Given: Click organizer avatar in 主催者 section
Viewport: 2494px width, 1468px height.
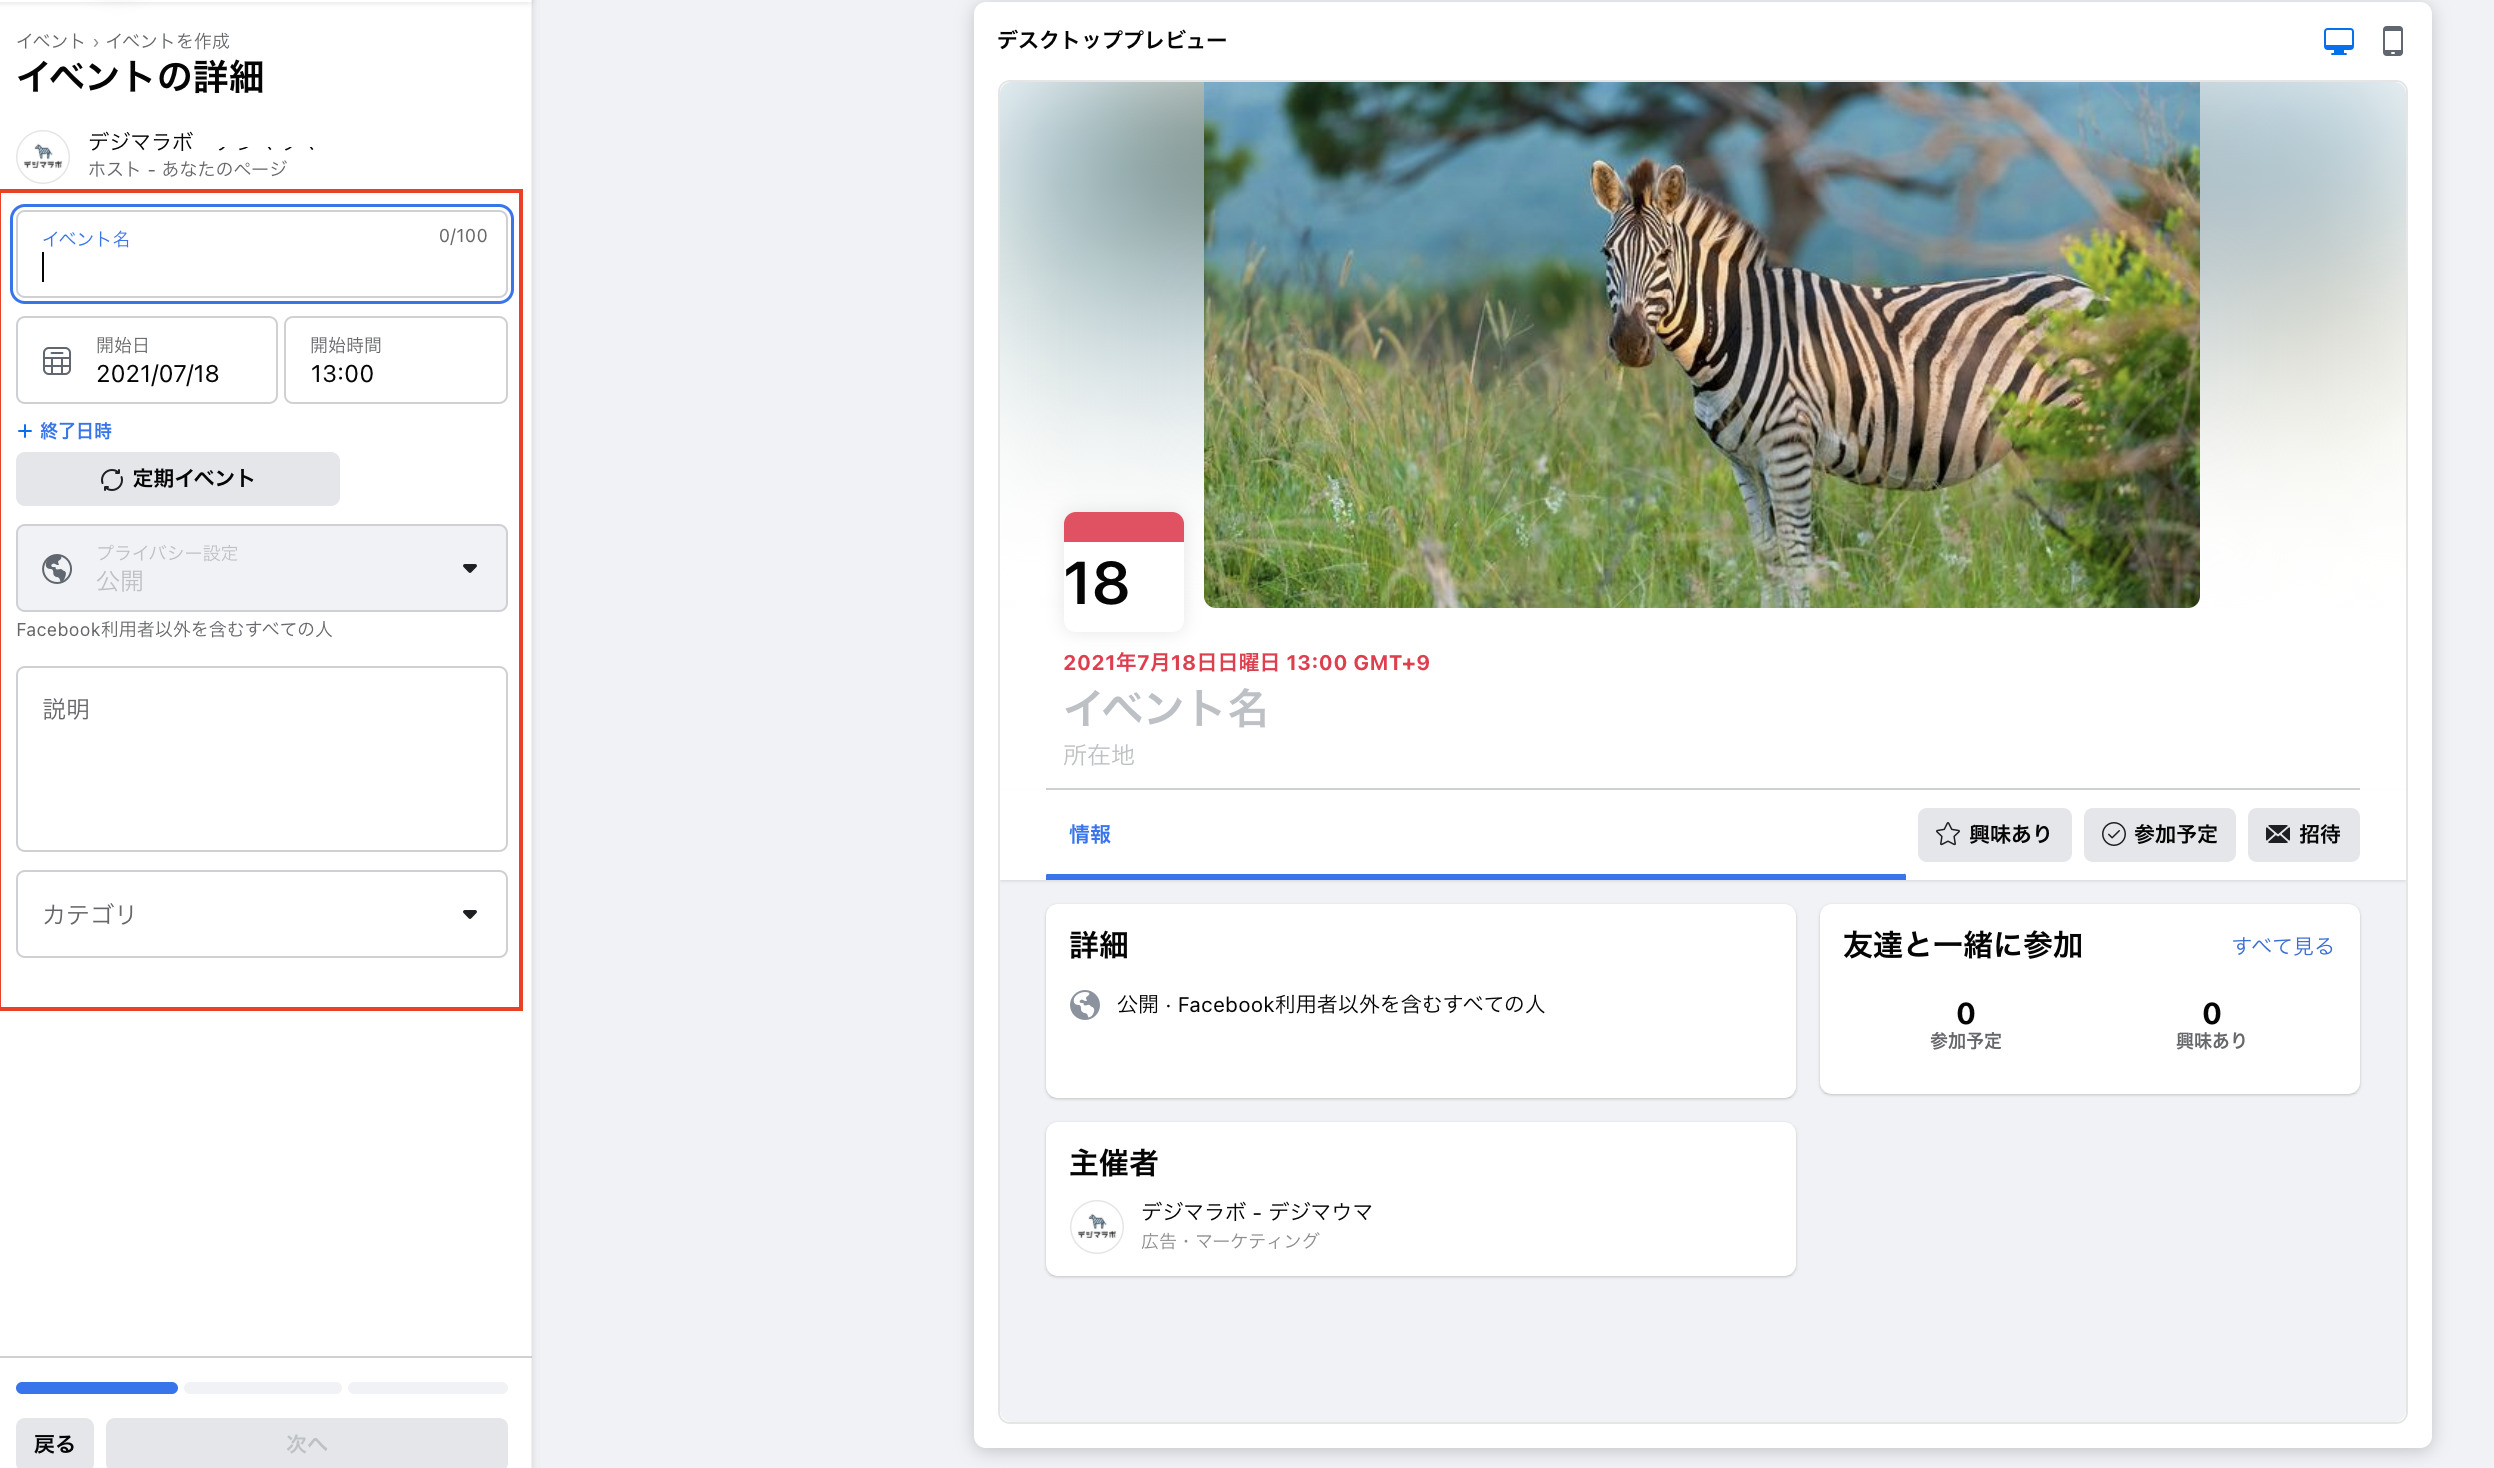Looking at the screenshot, I should click(1097, 1226).
